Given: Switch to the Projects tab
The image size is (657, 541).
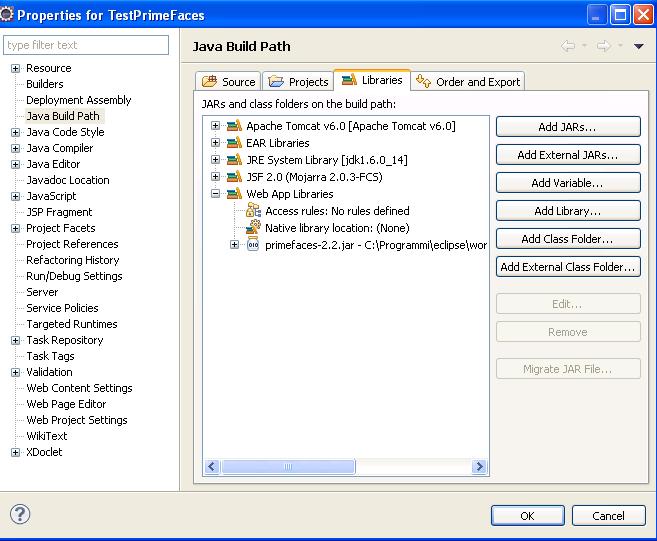Looking at the screenshot, I should click(x=298, y=81).
